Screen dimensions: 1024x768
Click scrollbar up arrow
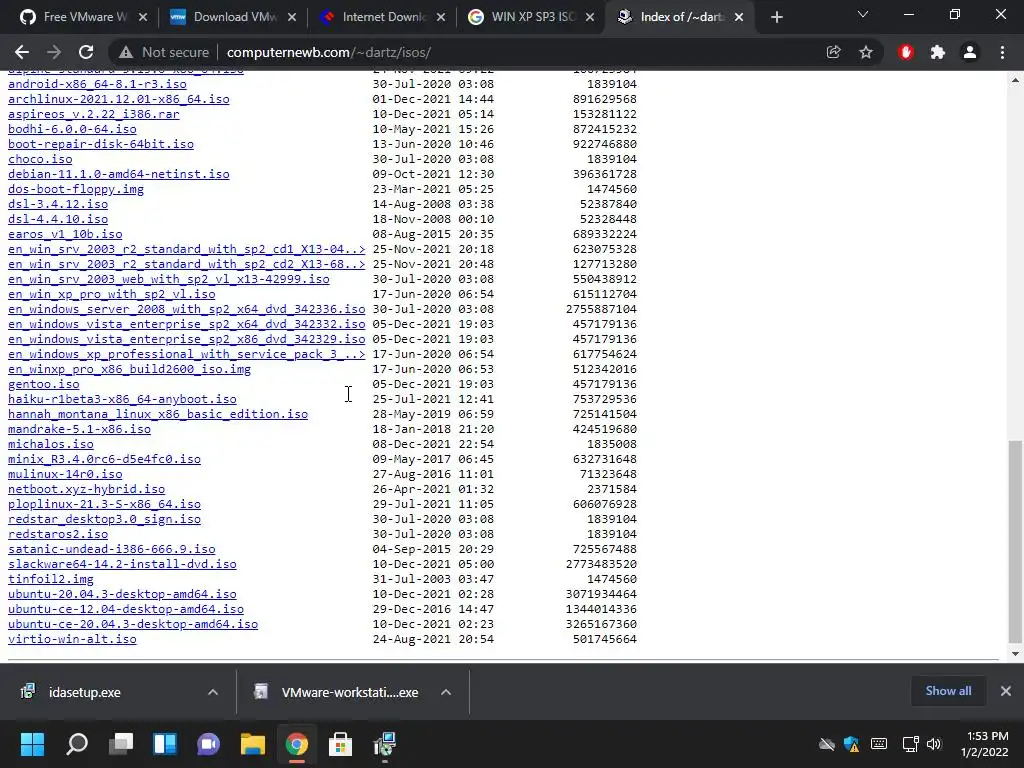1015,80
